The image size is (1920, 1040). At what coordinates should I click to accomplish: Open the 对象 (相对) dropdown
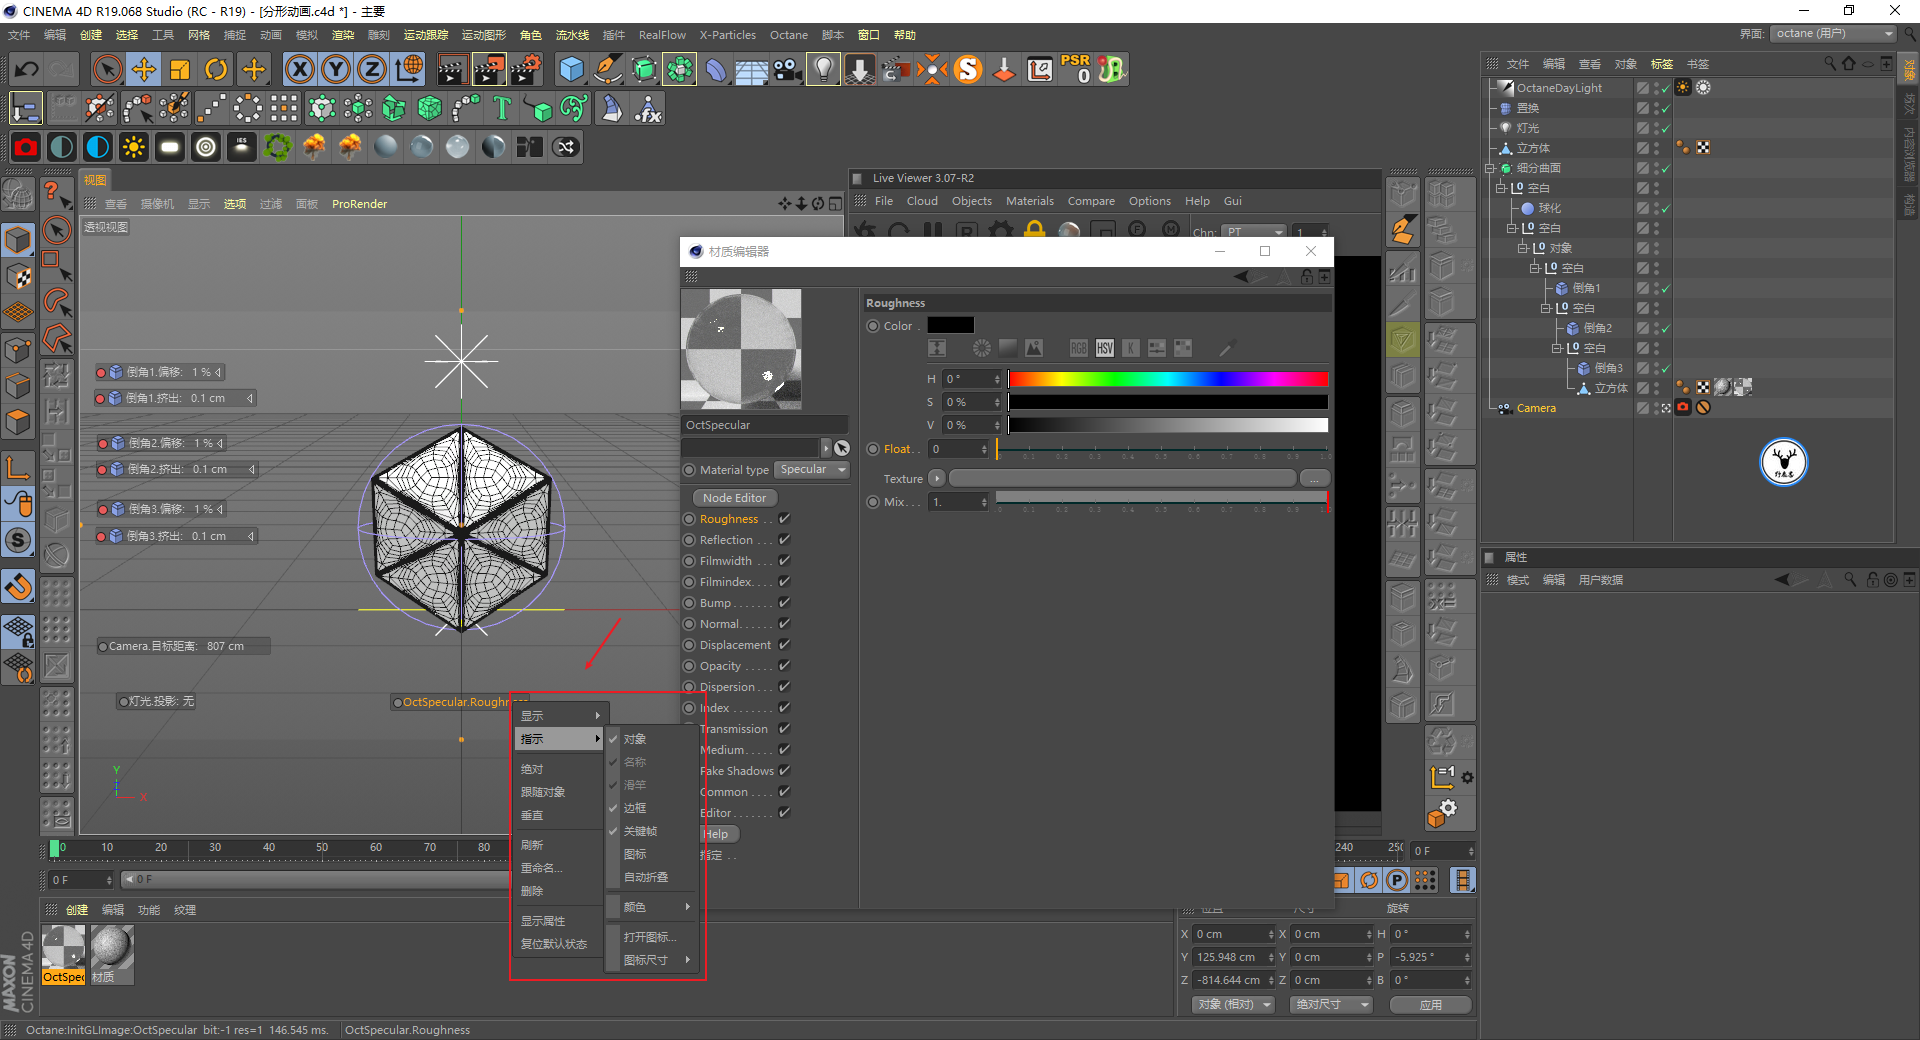1234,1004
